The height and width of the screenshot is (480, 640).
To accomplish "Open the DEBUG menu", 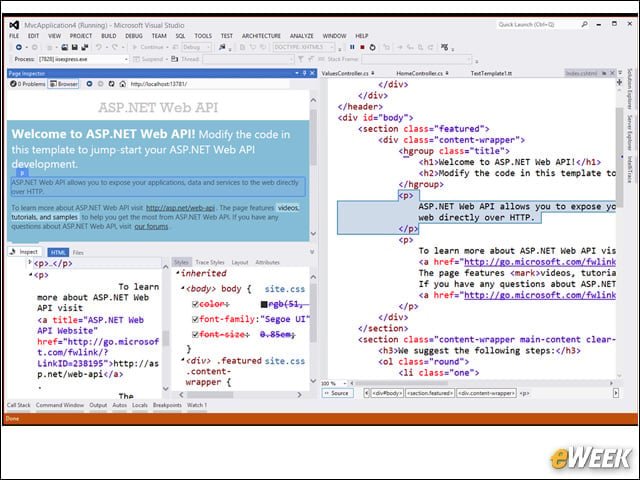I will point(133,36).
